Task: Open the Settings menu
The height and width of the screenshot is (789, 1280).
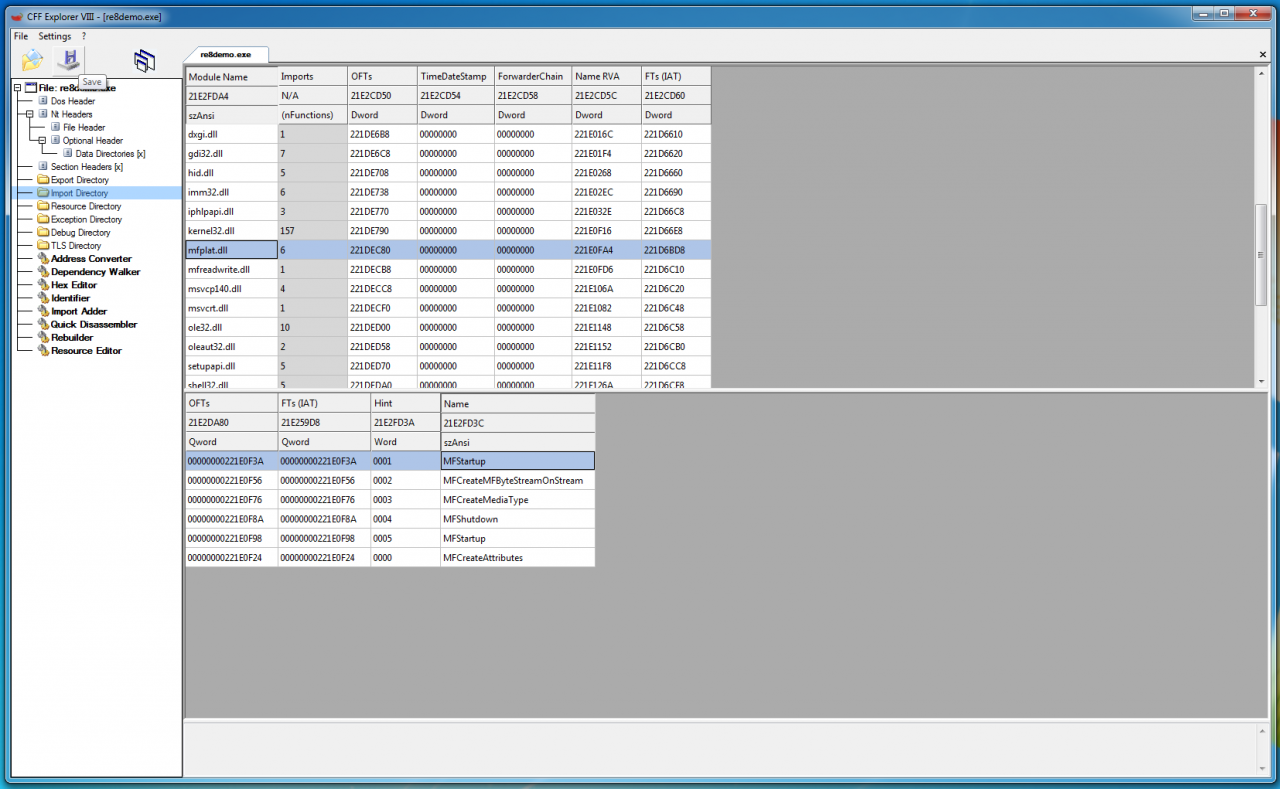Action: (55, 36)
